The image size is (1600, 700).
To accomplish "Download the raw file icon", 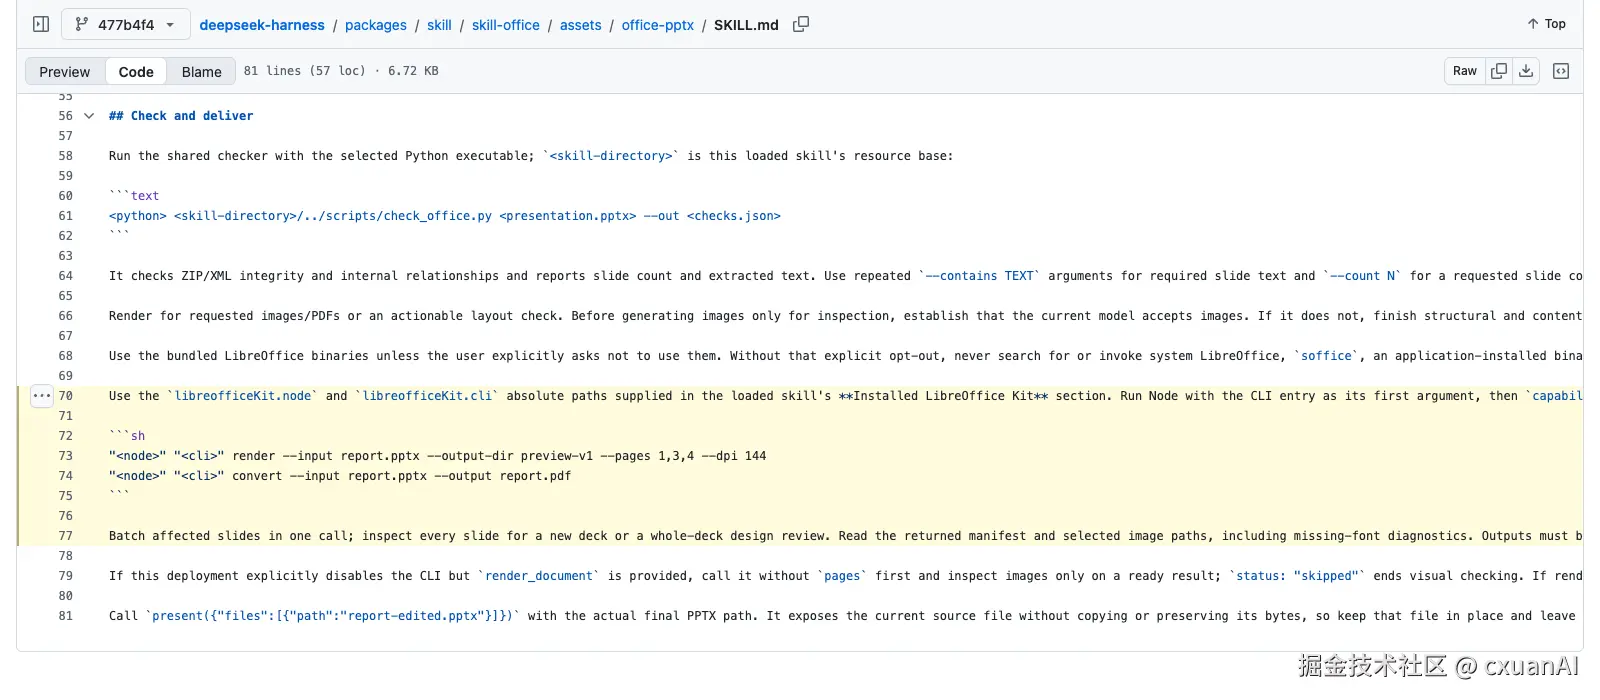I will [1526, 71].
